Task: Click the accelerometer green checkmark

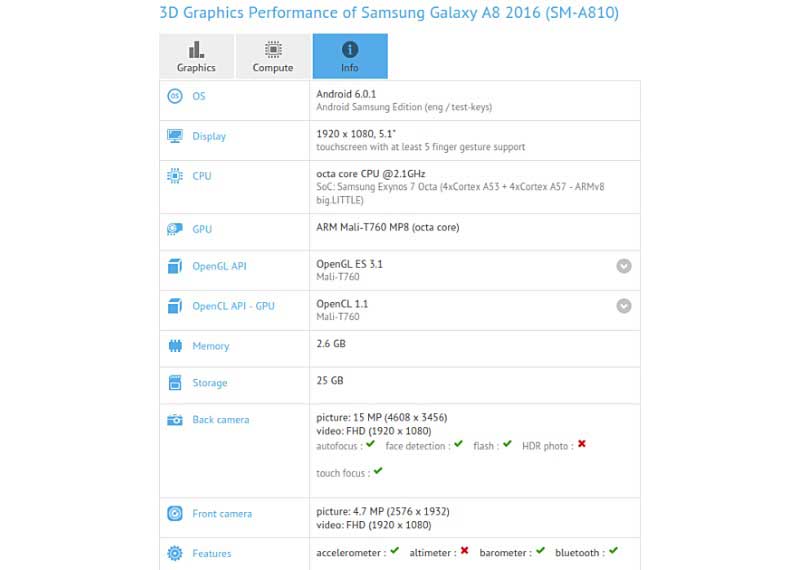Action: point(395,551)
